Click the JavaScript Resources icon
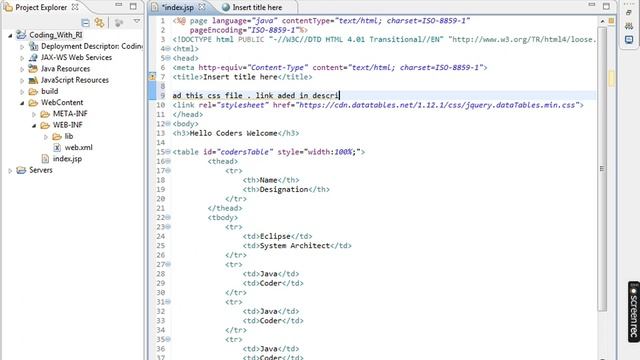The width and height of the screenshot is (640, 360). [x=33, y=80]
